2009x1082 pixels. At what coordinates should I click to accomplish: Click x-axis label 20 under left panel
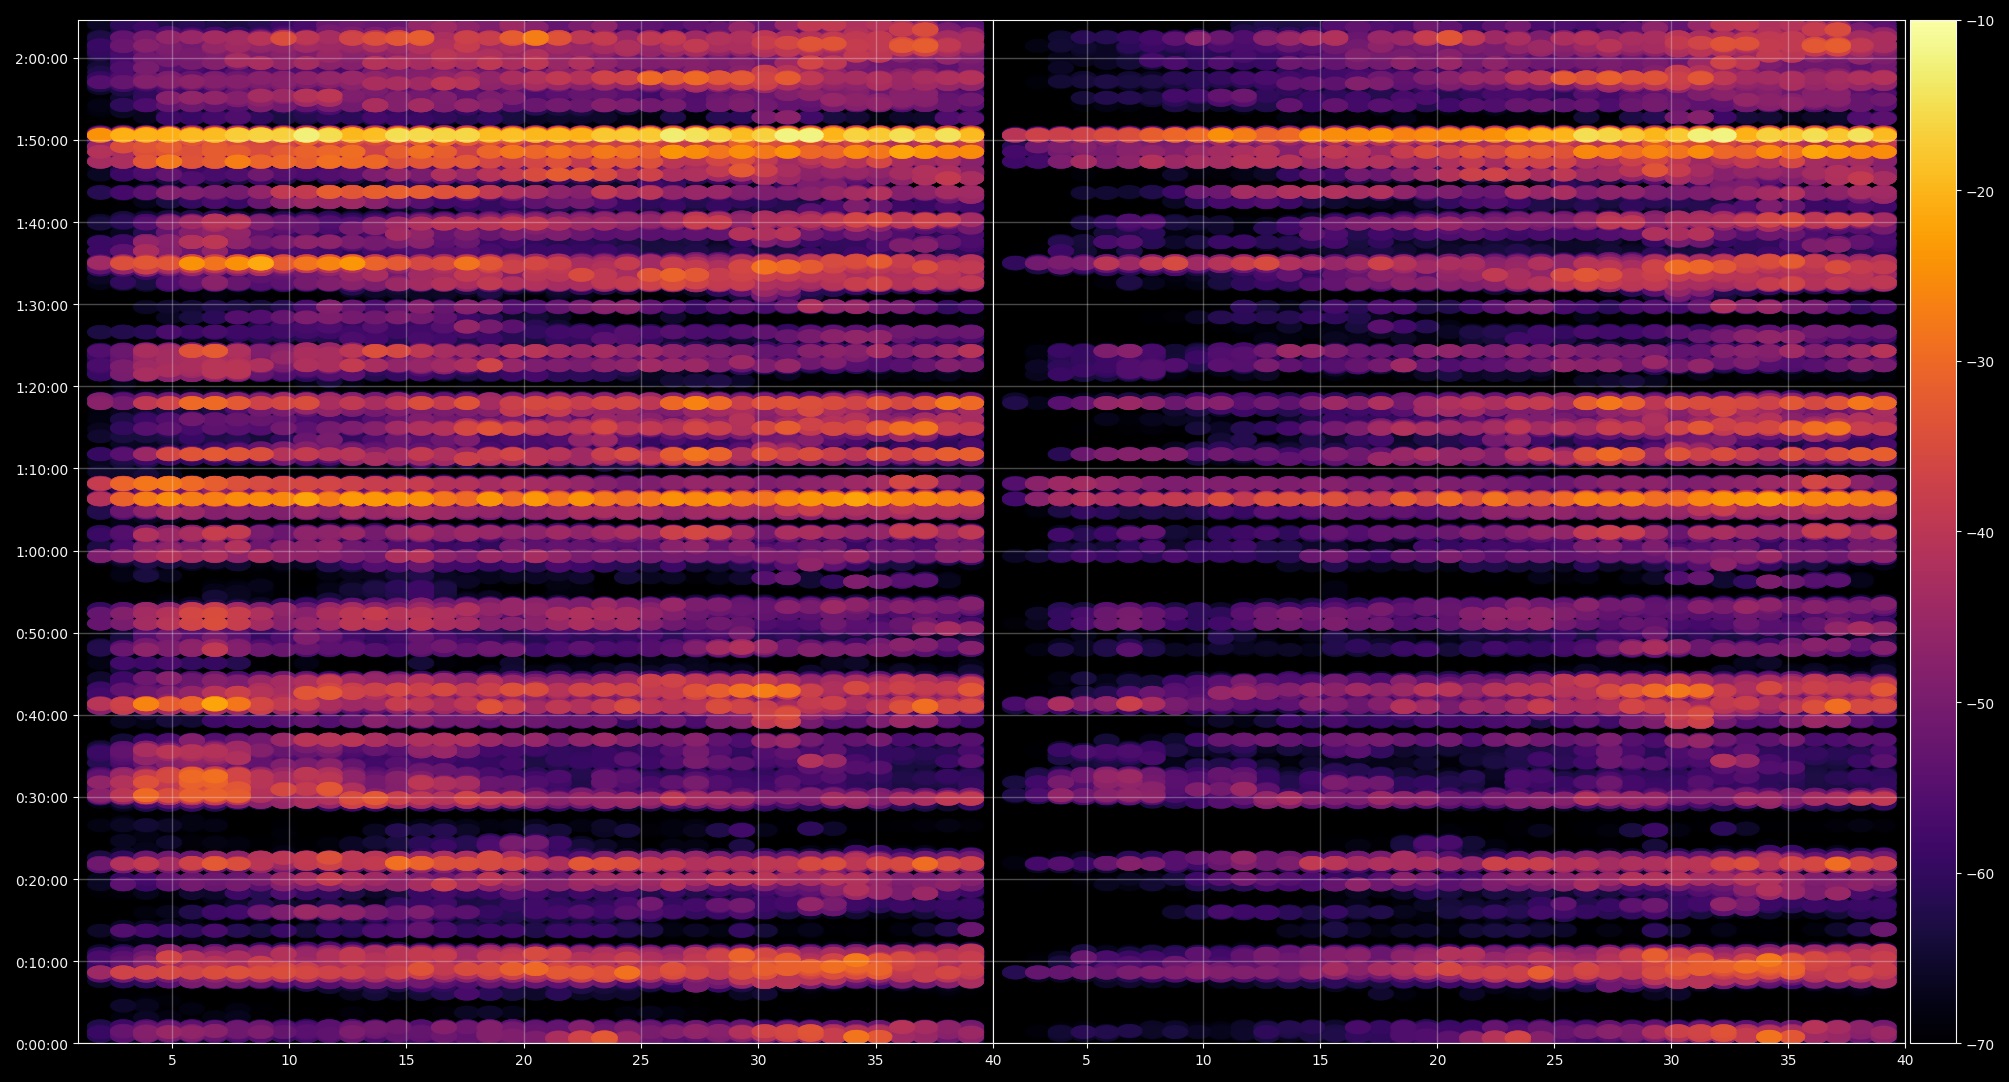(x=523, y=1061)
